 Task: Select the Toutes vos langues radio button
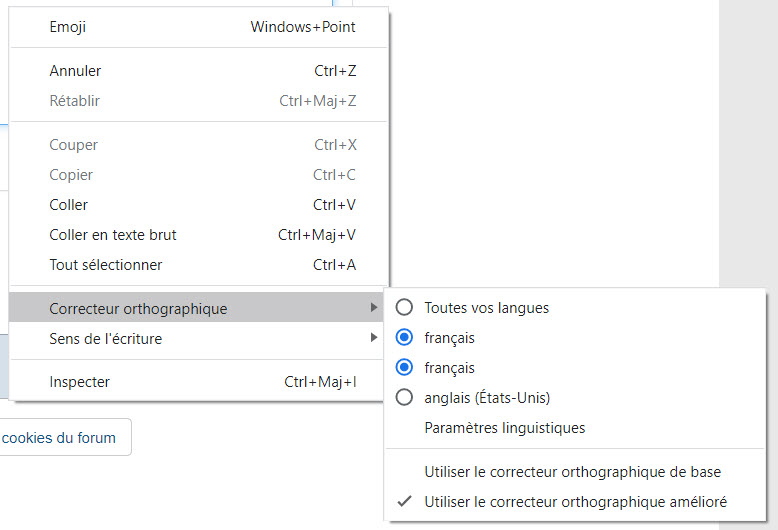(405, 308)
